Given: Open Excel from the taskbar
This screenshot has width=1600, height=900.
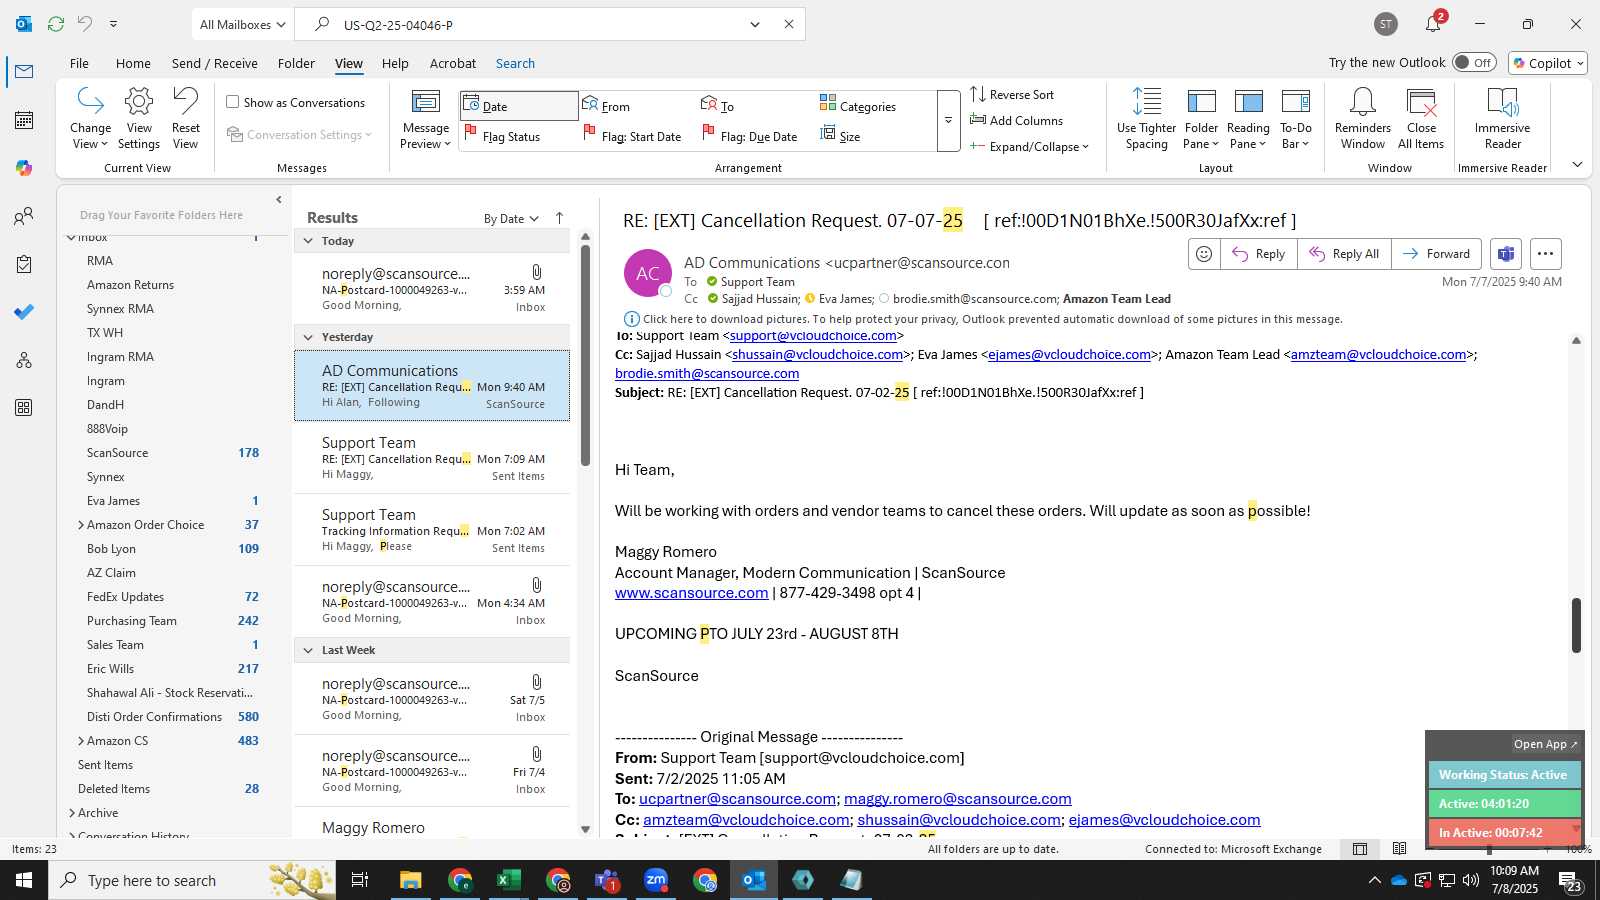Looking at the screenshot, I should point(508,880).
